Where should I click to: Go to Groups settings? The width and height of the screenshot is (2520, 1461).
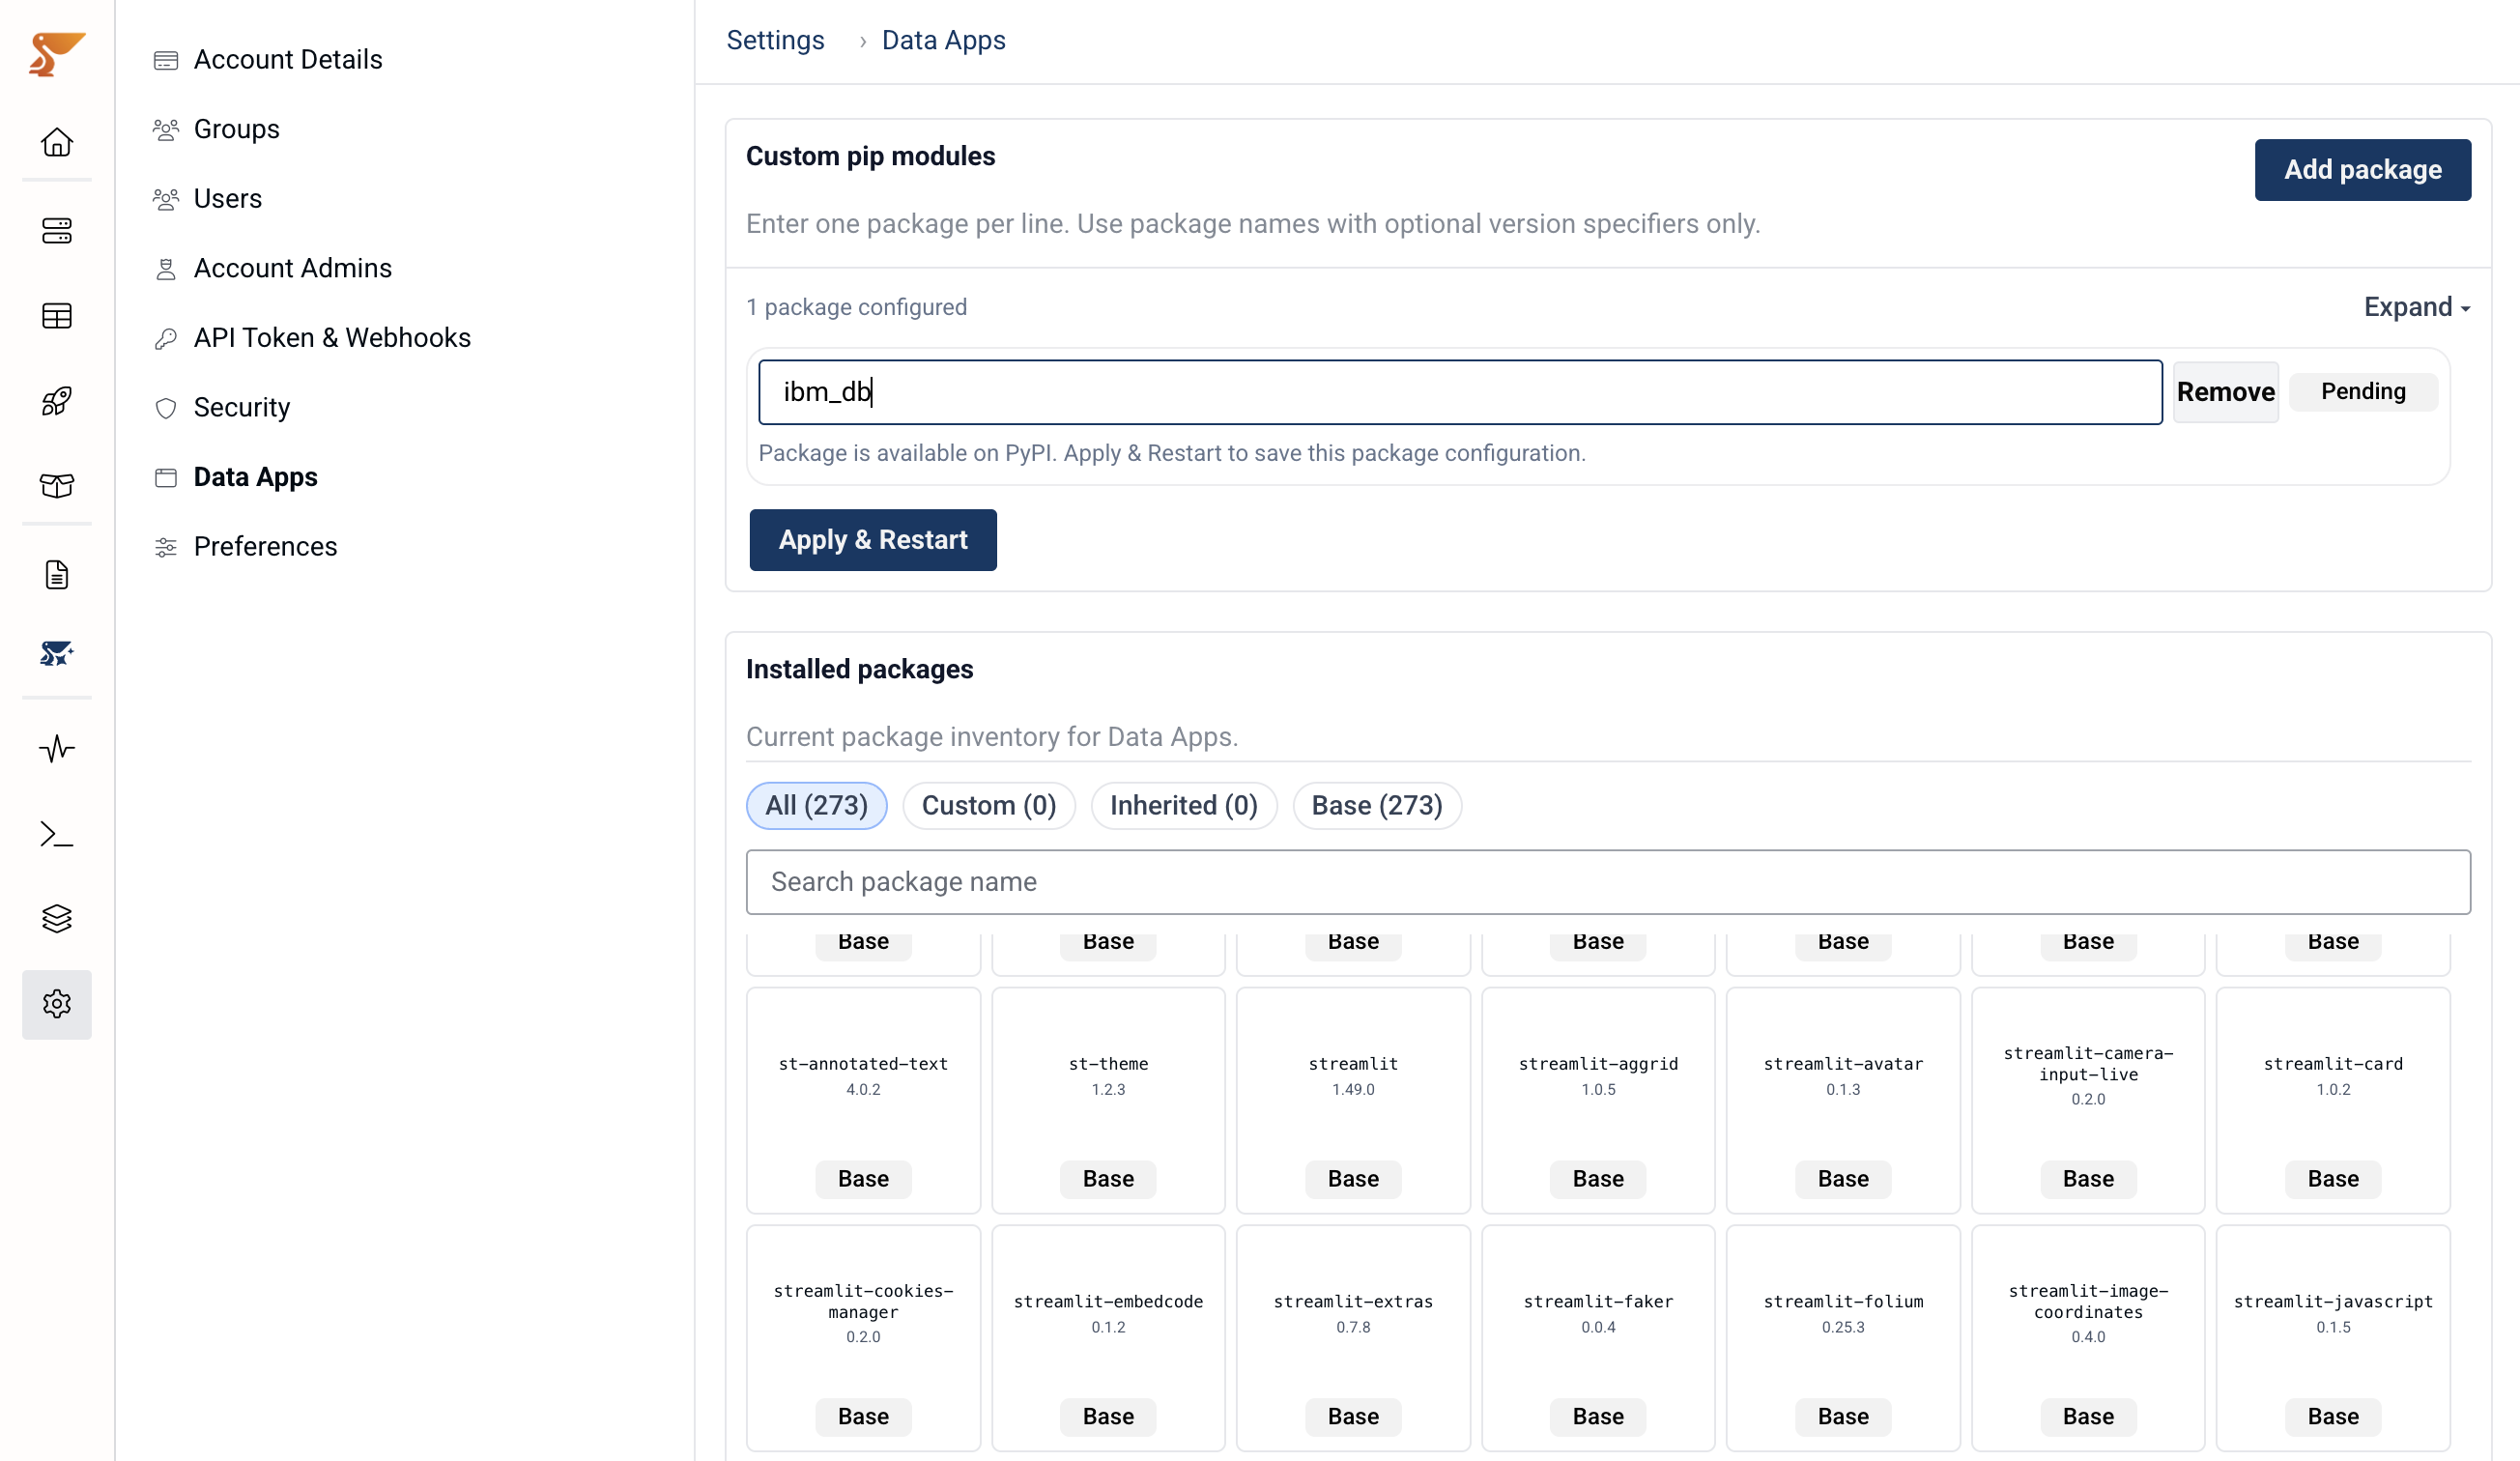point(236,129)
